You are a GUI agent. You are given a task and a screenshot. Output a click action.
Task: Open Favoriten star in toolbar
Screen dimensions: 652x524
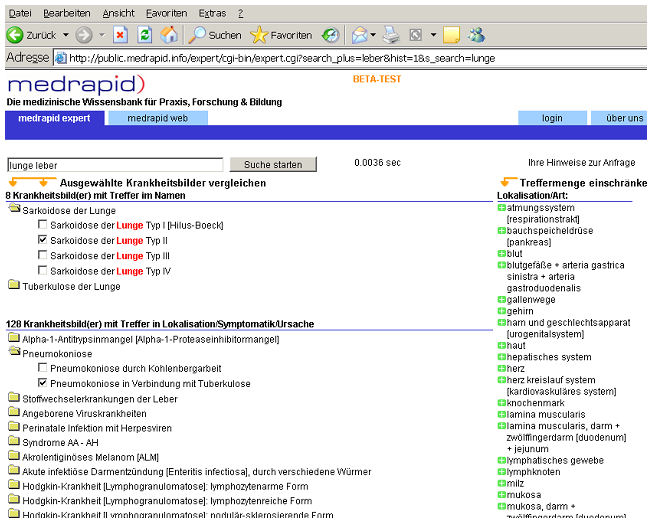click(259, 35)
